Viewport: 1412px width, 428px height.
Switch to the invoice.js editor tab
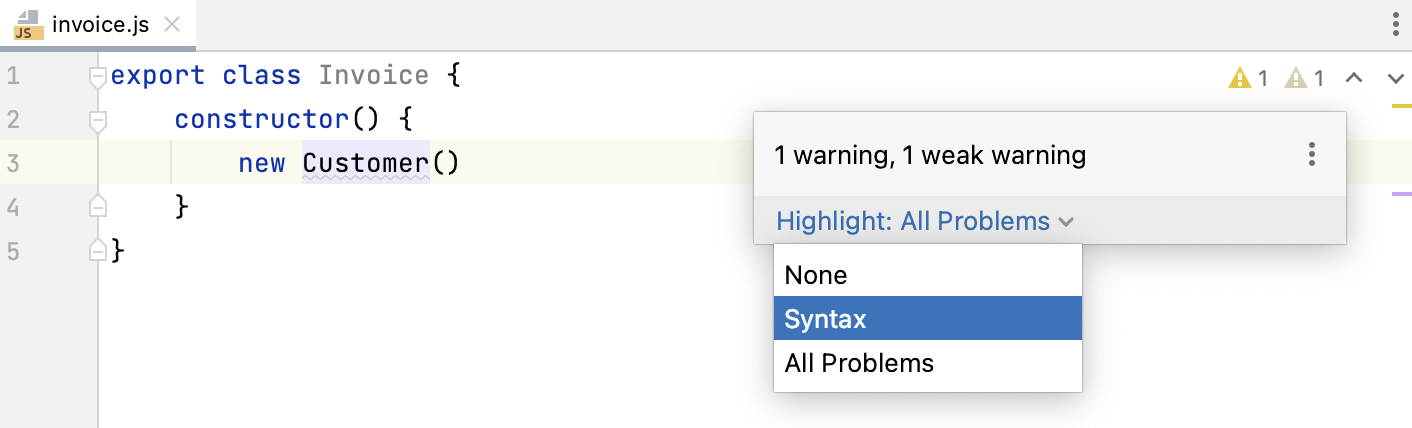(100, 25)
